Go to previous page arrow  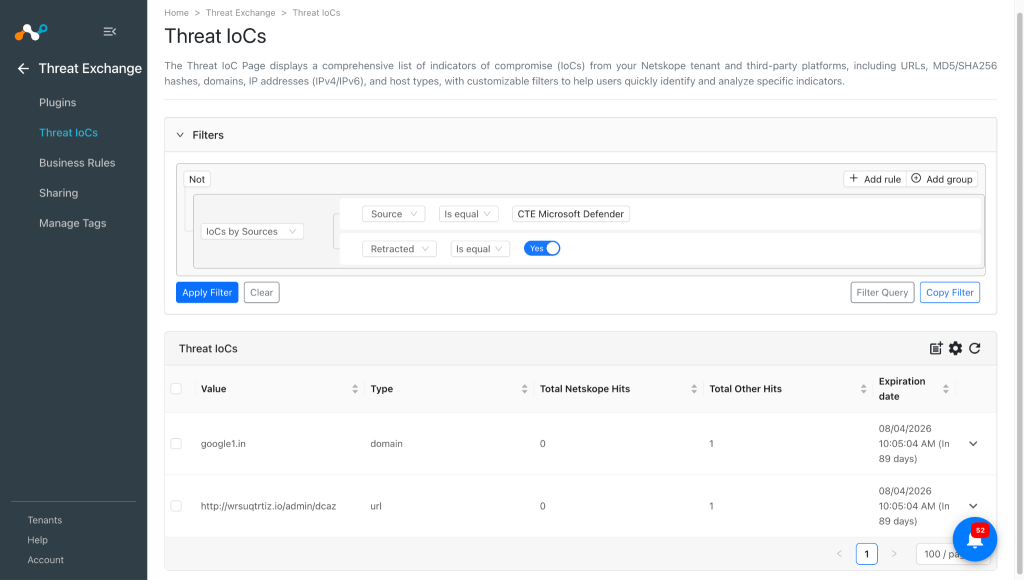pos(839,554)
